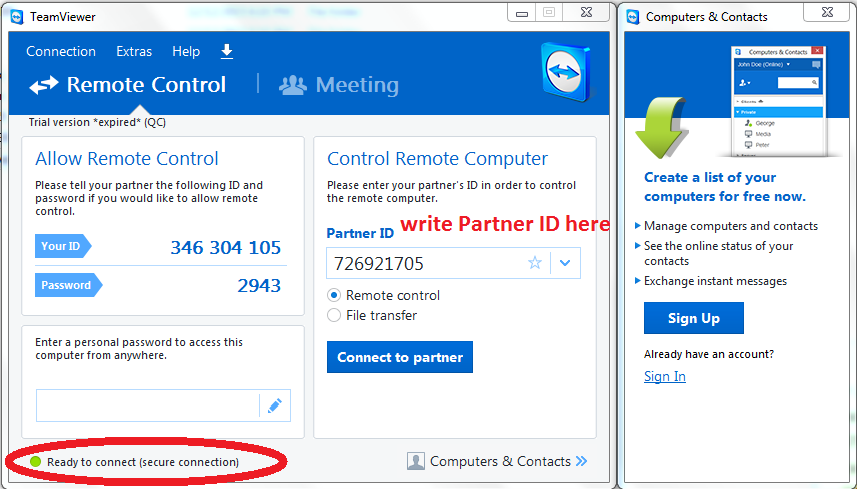Open the Help menu

tap(186, 51)
